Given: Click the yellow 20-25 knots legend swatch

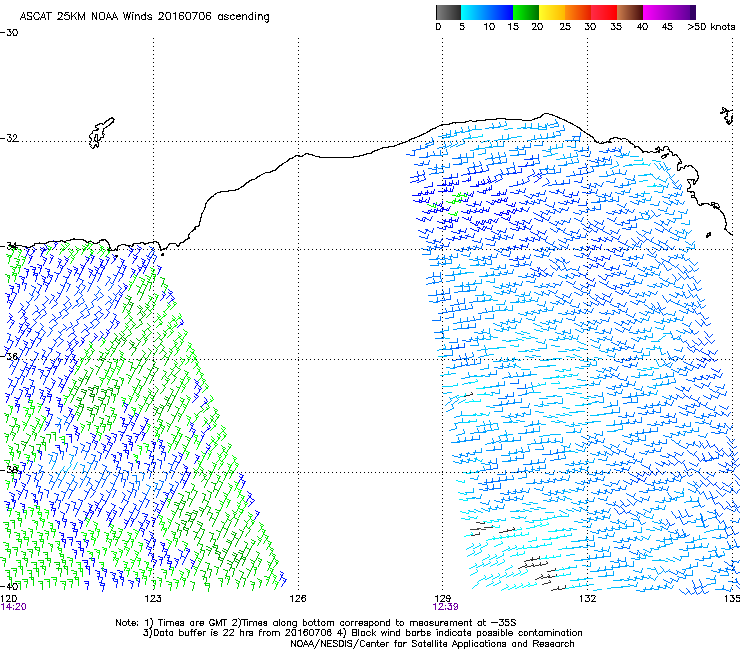Looking at the screenshot, I should pyautogui.click(x=552, y=12).
